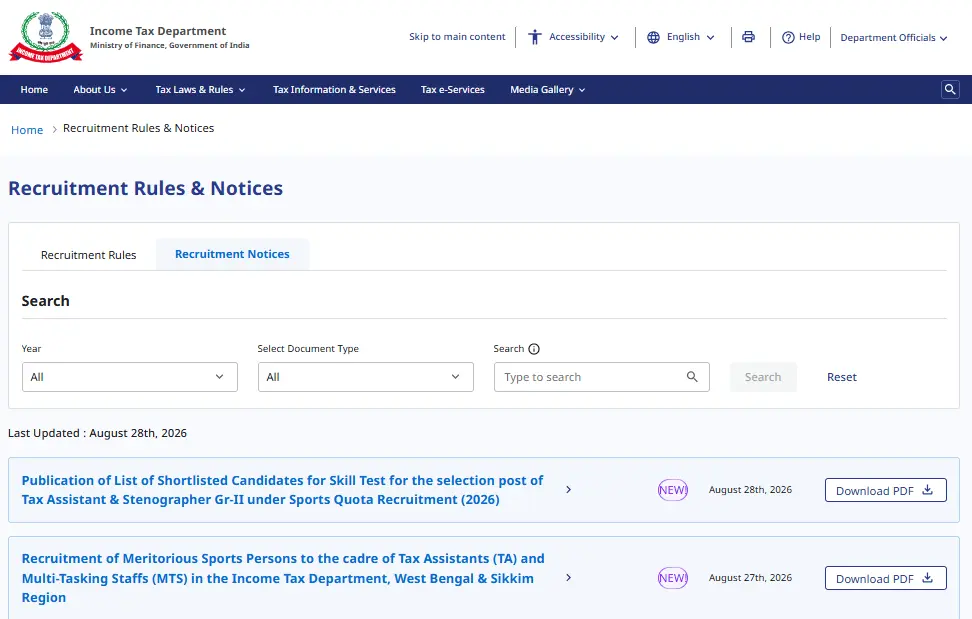Click the Reset link
Viewport: 972px width, 619px height.
(842, 377)
